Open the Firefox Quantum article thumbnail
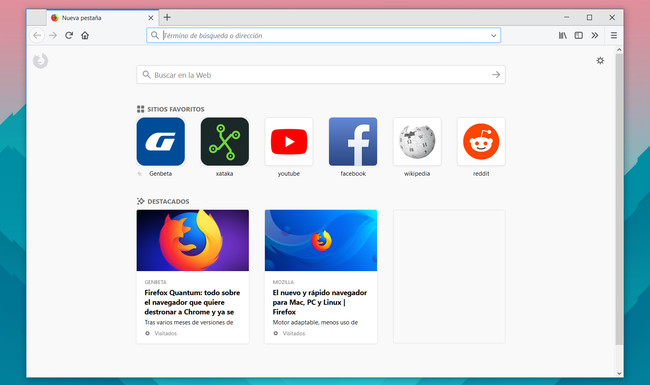650x385 pixels. coord(193,240)
